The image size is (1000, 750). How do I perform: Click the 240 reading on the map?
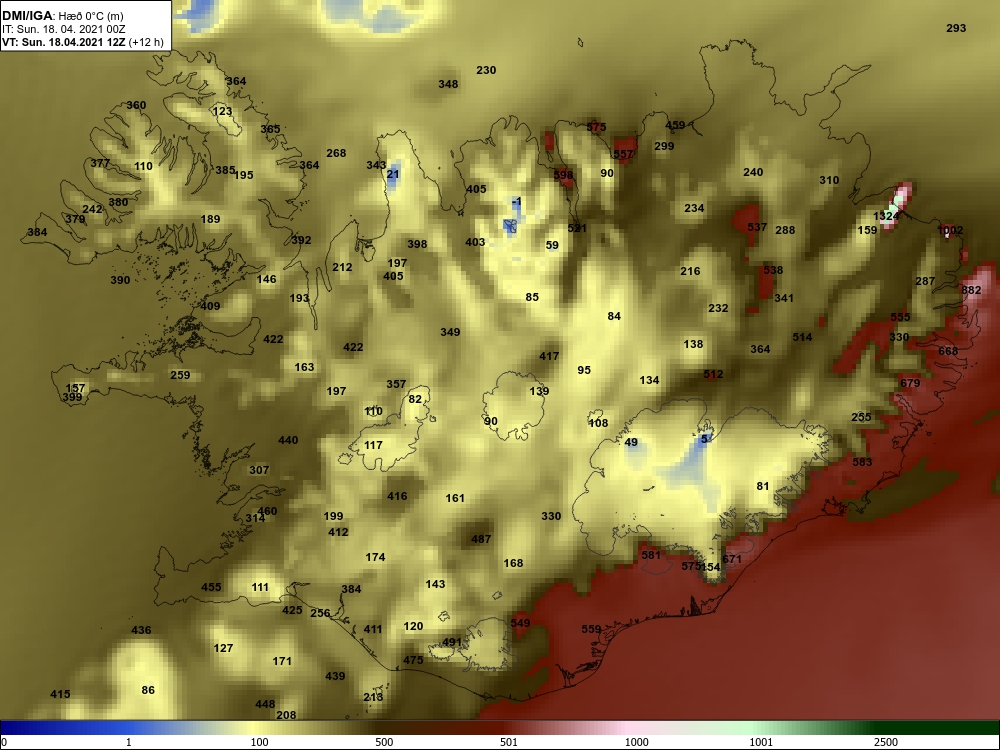(x=753, y=173)
